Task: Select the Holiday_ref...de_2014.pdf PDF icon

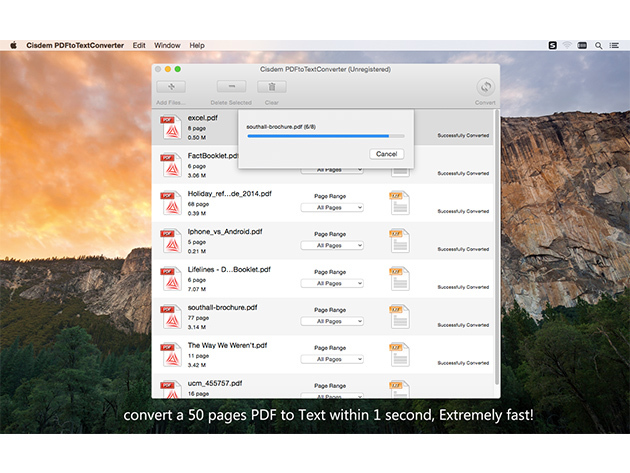Action: pos(171,203)
